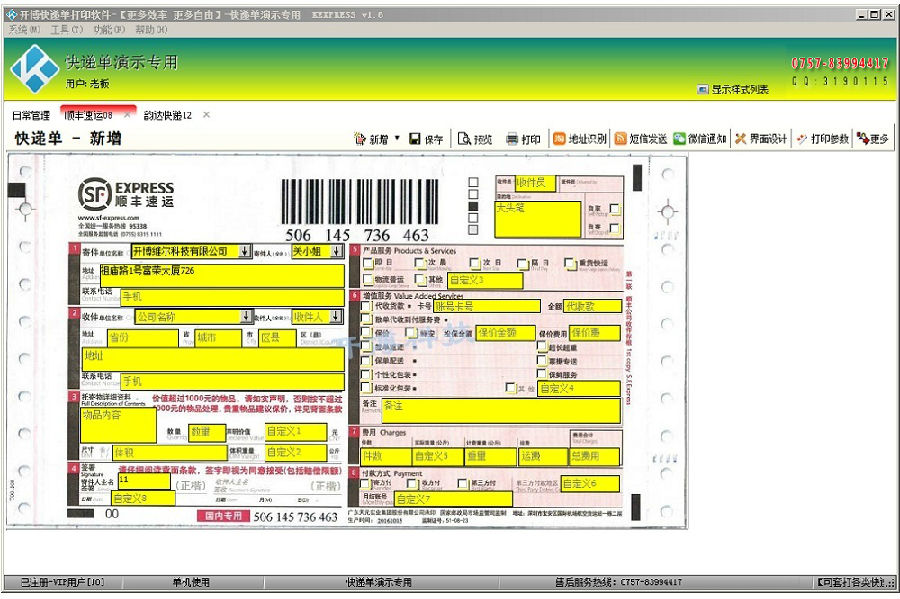
Task: Enable the 保价 insurance checkbox
Action: click(366, 333)
